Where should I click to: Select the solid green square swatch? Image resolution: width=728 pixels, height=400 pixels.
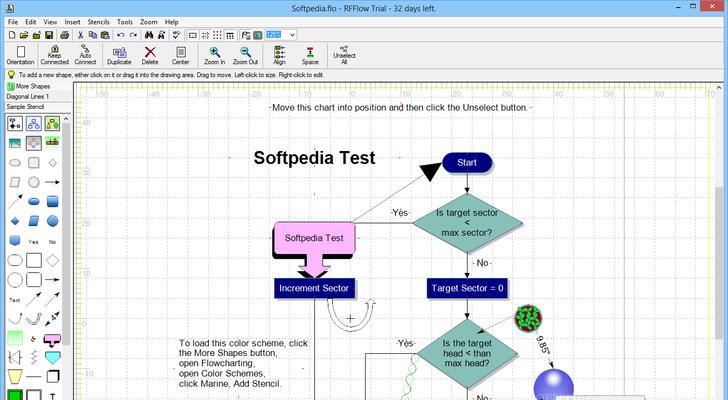click(15, 395)
